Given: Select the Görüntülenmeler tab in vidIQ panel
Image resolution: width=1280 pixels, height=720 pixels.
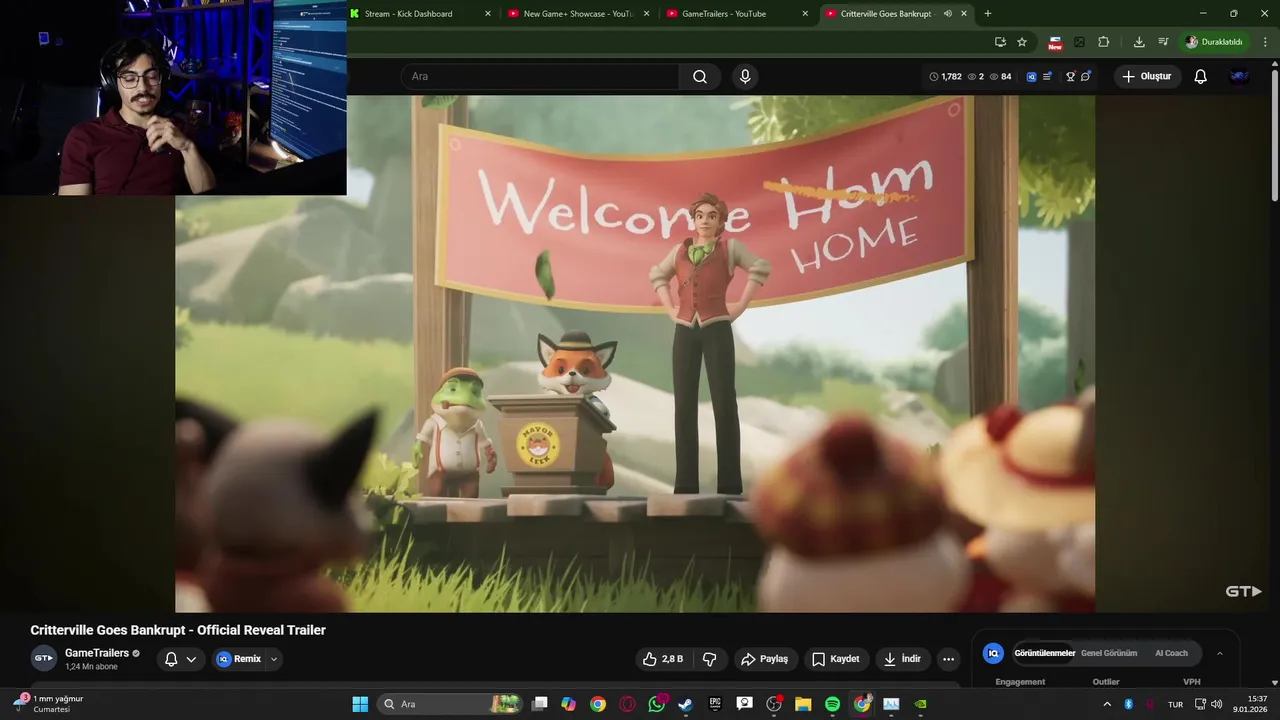Looking at the screenshot, I should click(x=1044, y=653).
